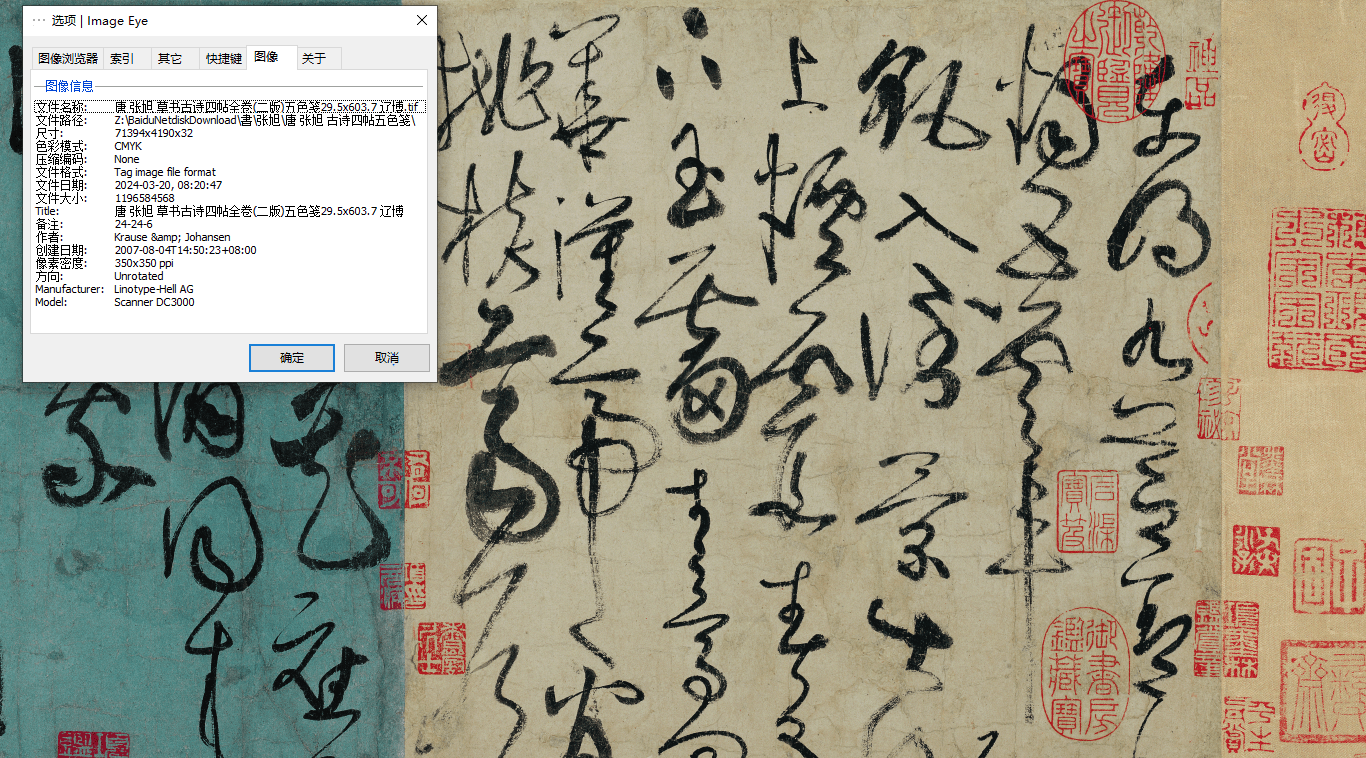Switch to the 图像浏览器 tab
The image size is (1366, 758).
click(67, 59)
